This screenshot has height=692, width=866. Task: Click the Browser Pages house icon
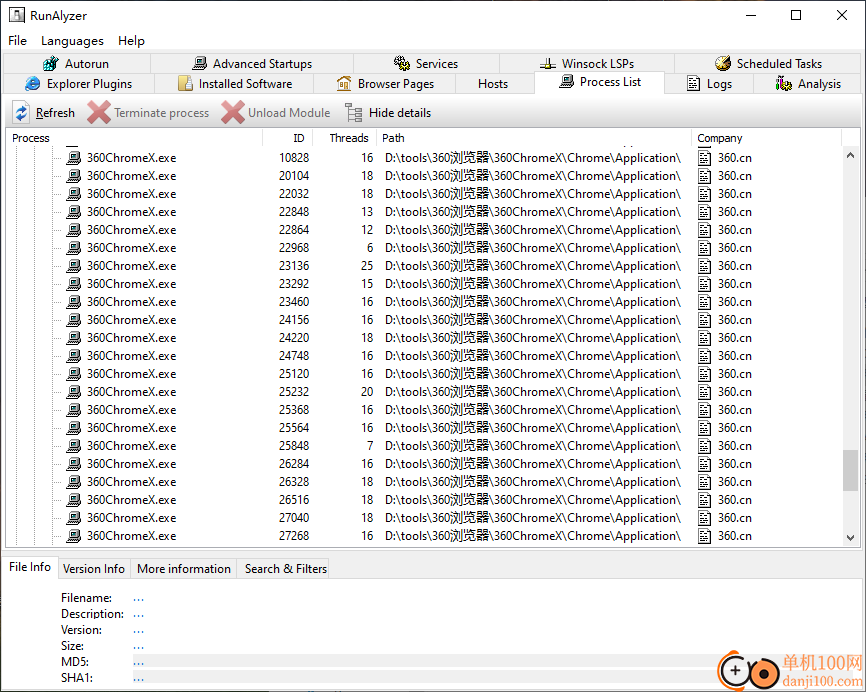click(x=344, y=83)
